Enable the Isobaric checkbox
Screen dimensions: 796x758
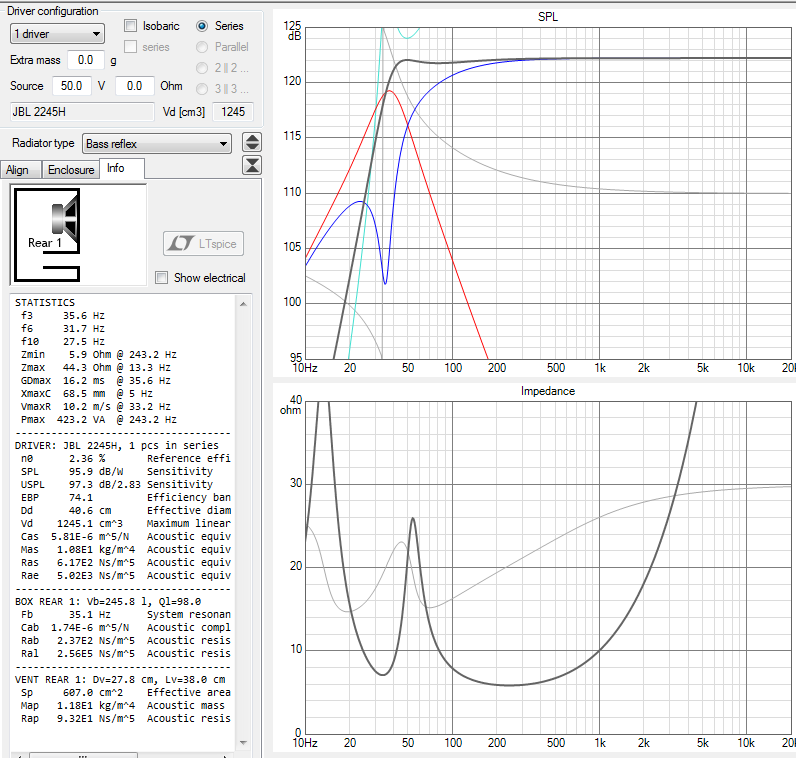[131, 25]
